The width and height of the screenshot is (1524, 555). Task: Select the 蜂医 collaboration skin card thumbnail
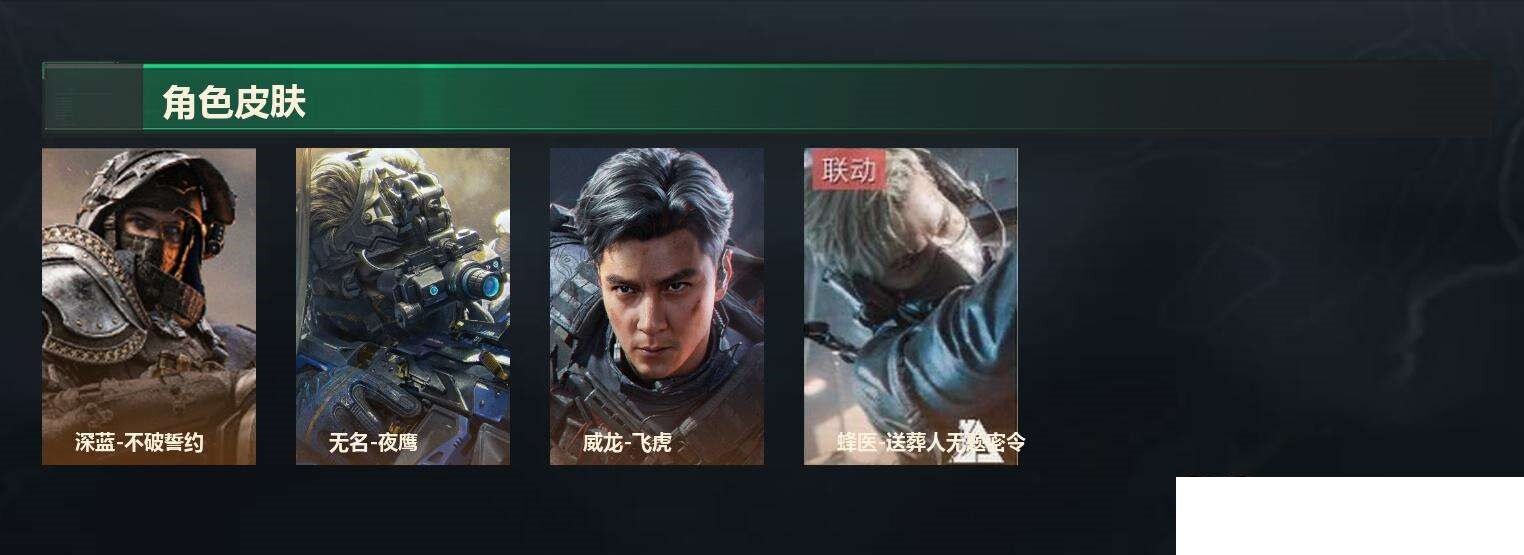coord(911,306)
